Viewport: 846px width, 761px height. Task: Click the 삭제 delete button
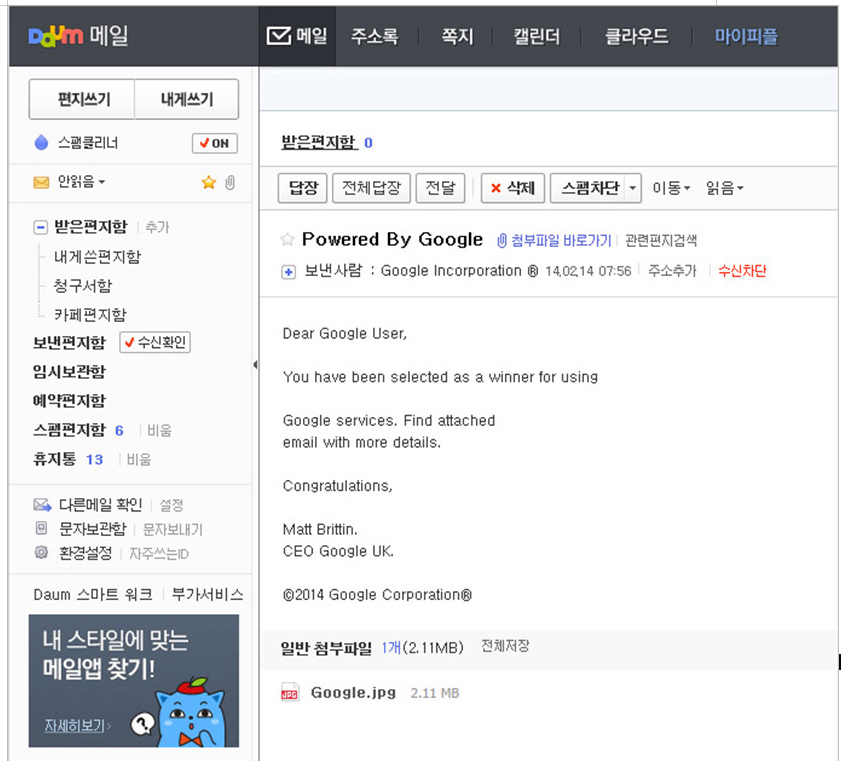[513, 188]
